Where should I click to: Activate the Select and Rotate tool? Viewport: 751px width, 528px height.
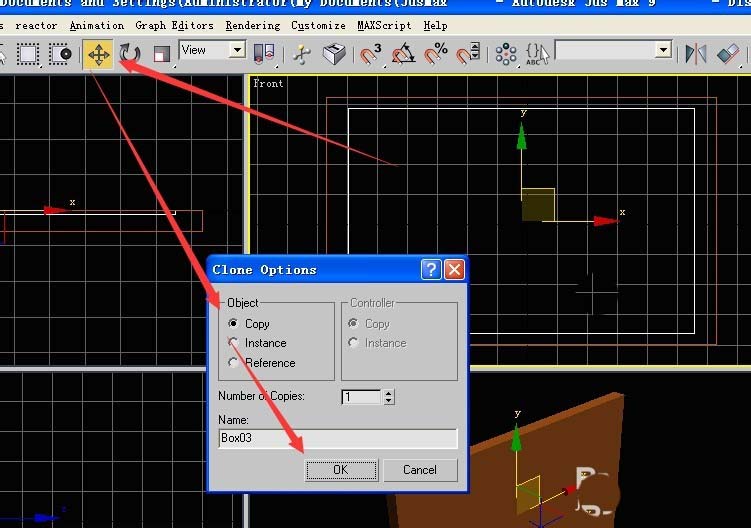pyautogui.click(x=129, y=54)
